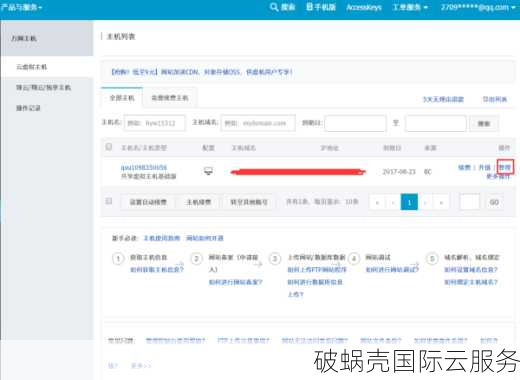Open the first FAQ link about console help
This screenshot has height=380, width=520.
(175, 340)
